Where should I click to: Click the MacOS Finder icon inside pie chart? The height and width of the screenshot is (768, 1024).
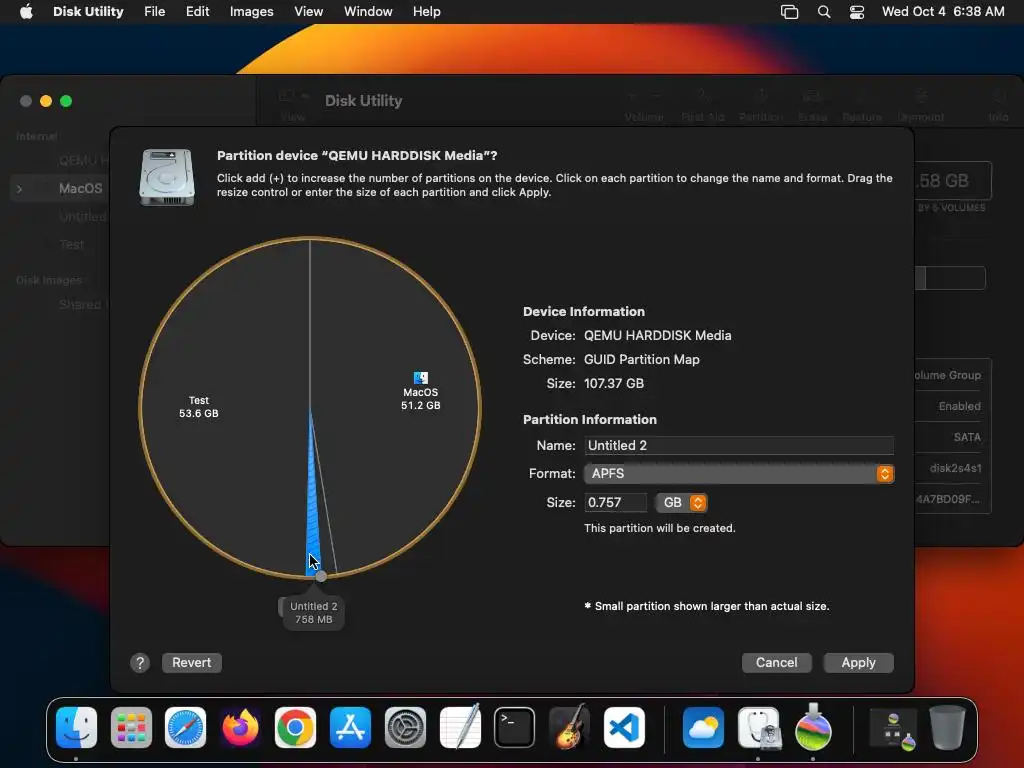(x=421, y=378)
